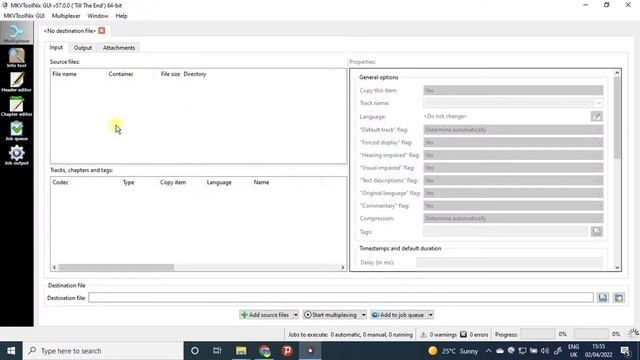640x360 pixels.
Task: Open the Help menu
Action: [x=121, y=16]
